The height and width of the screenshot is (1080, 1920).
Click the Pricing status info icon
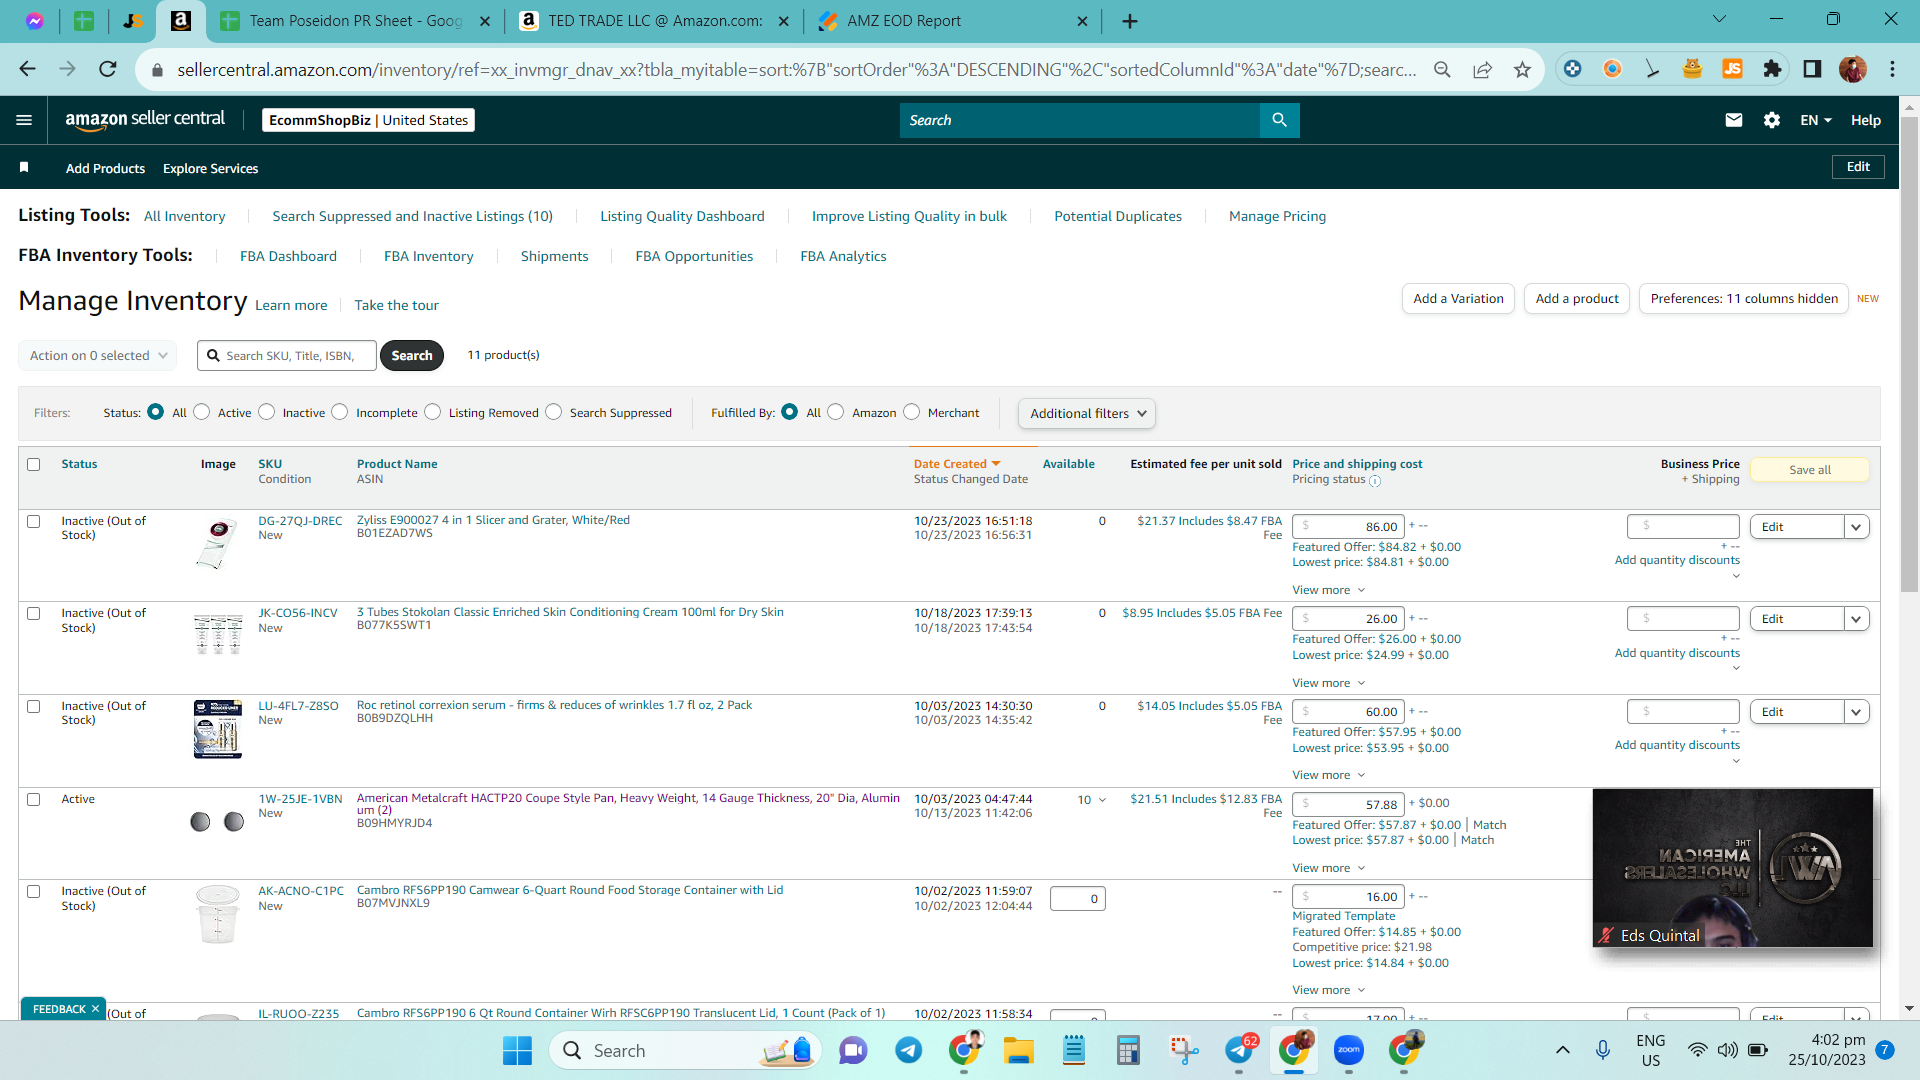pos(1375,481)
